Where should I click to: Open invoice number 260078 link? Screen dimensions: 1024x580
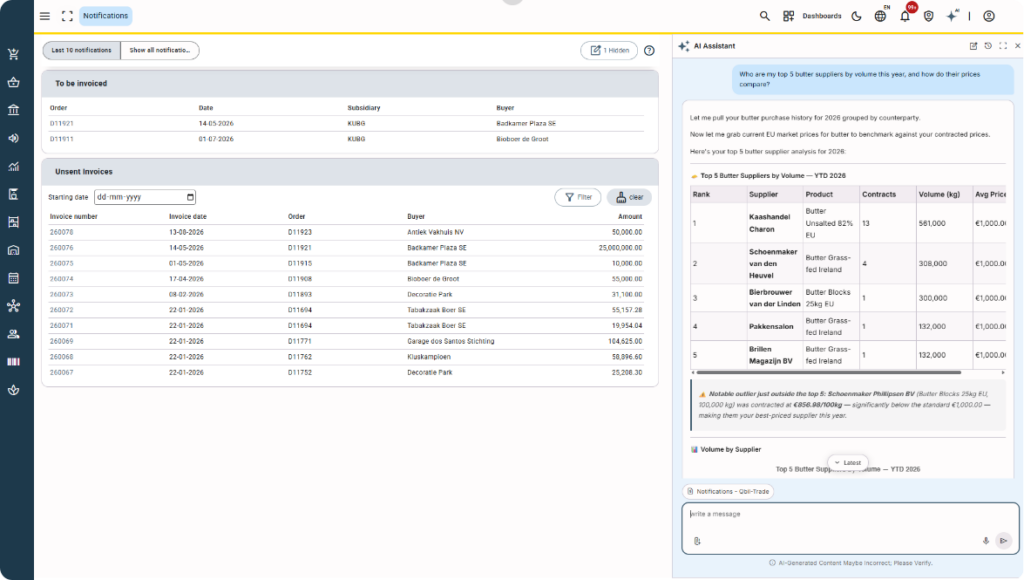point(61,232)
